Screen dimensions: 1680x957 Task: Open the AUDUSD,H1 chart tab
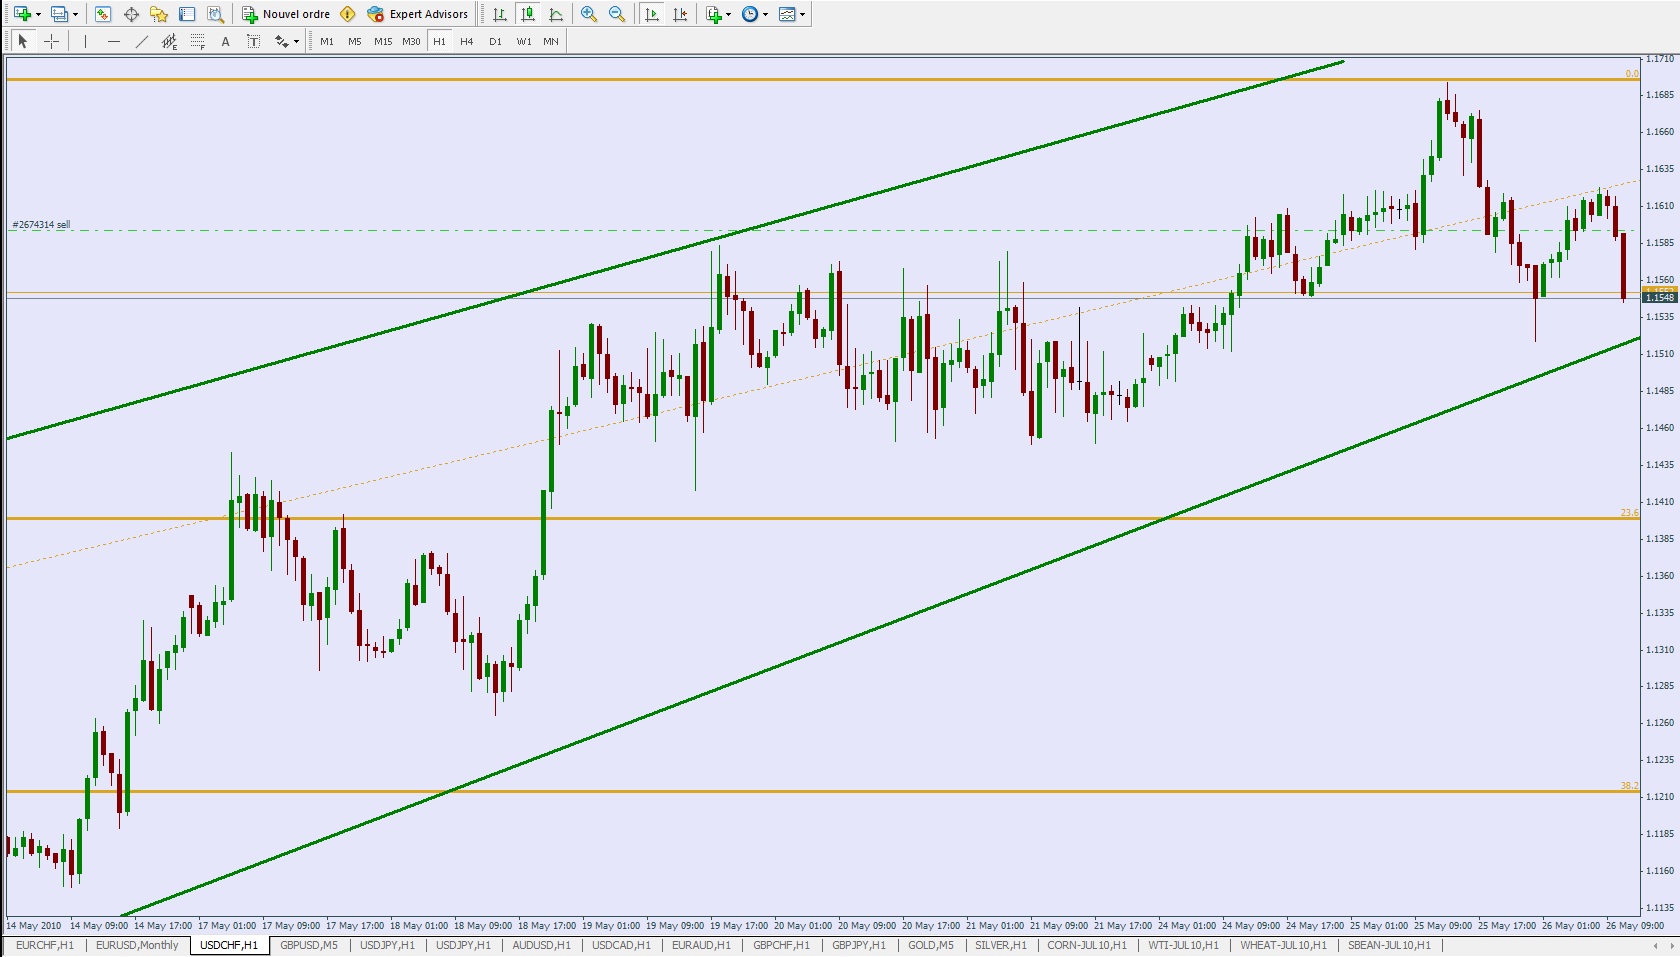click(541, 945)
